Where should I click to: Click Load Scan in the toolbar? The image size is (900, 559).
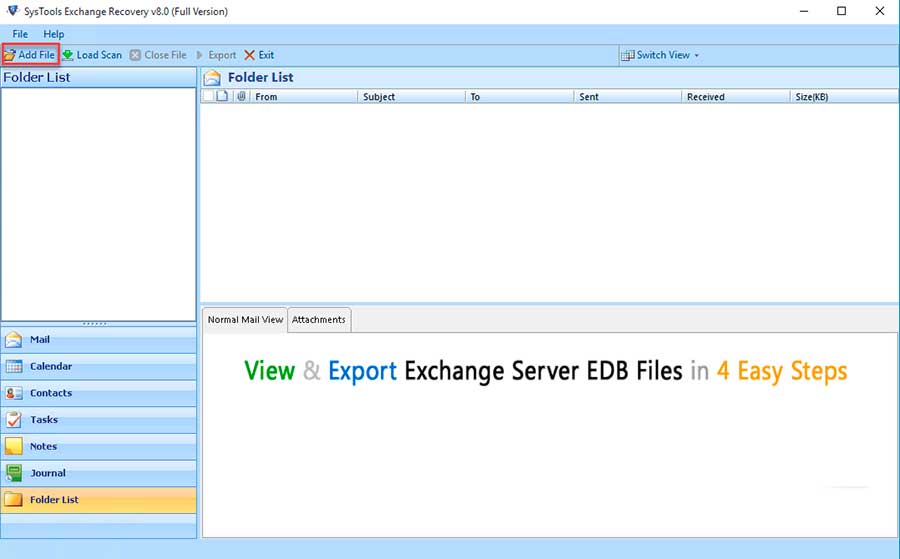point(92,55)
